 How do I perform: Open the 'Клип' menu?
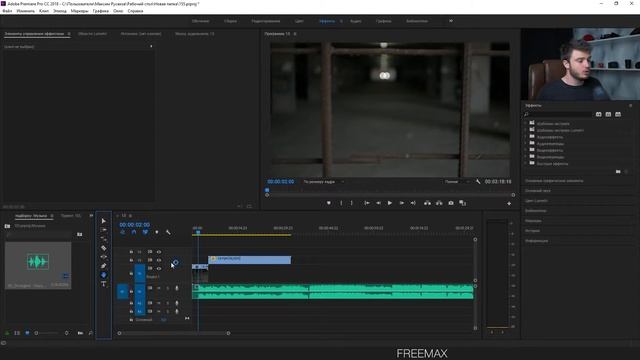coord(44,11)
